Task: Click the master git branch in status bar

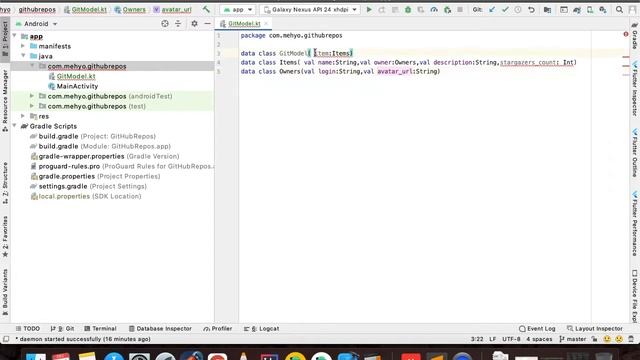Action: (573, 339)
